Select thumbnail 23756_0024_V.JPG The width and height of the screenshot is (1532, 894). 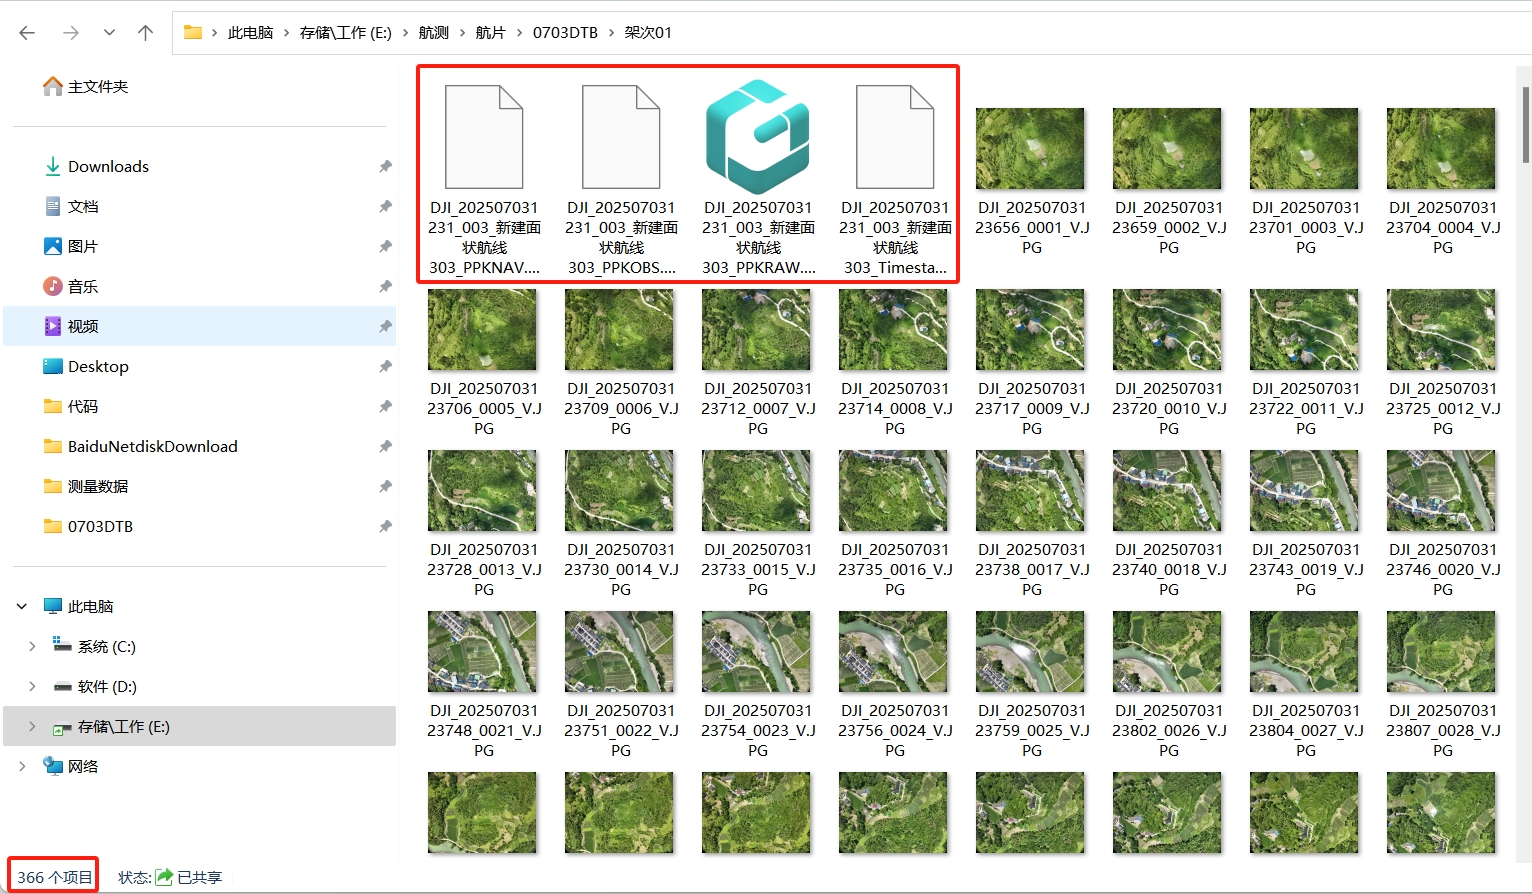point(894,652)
